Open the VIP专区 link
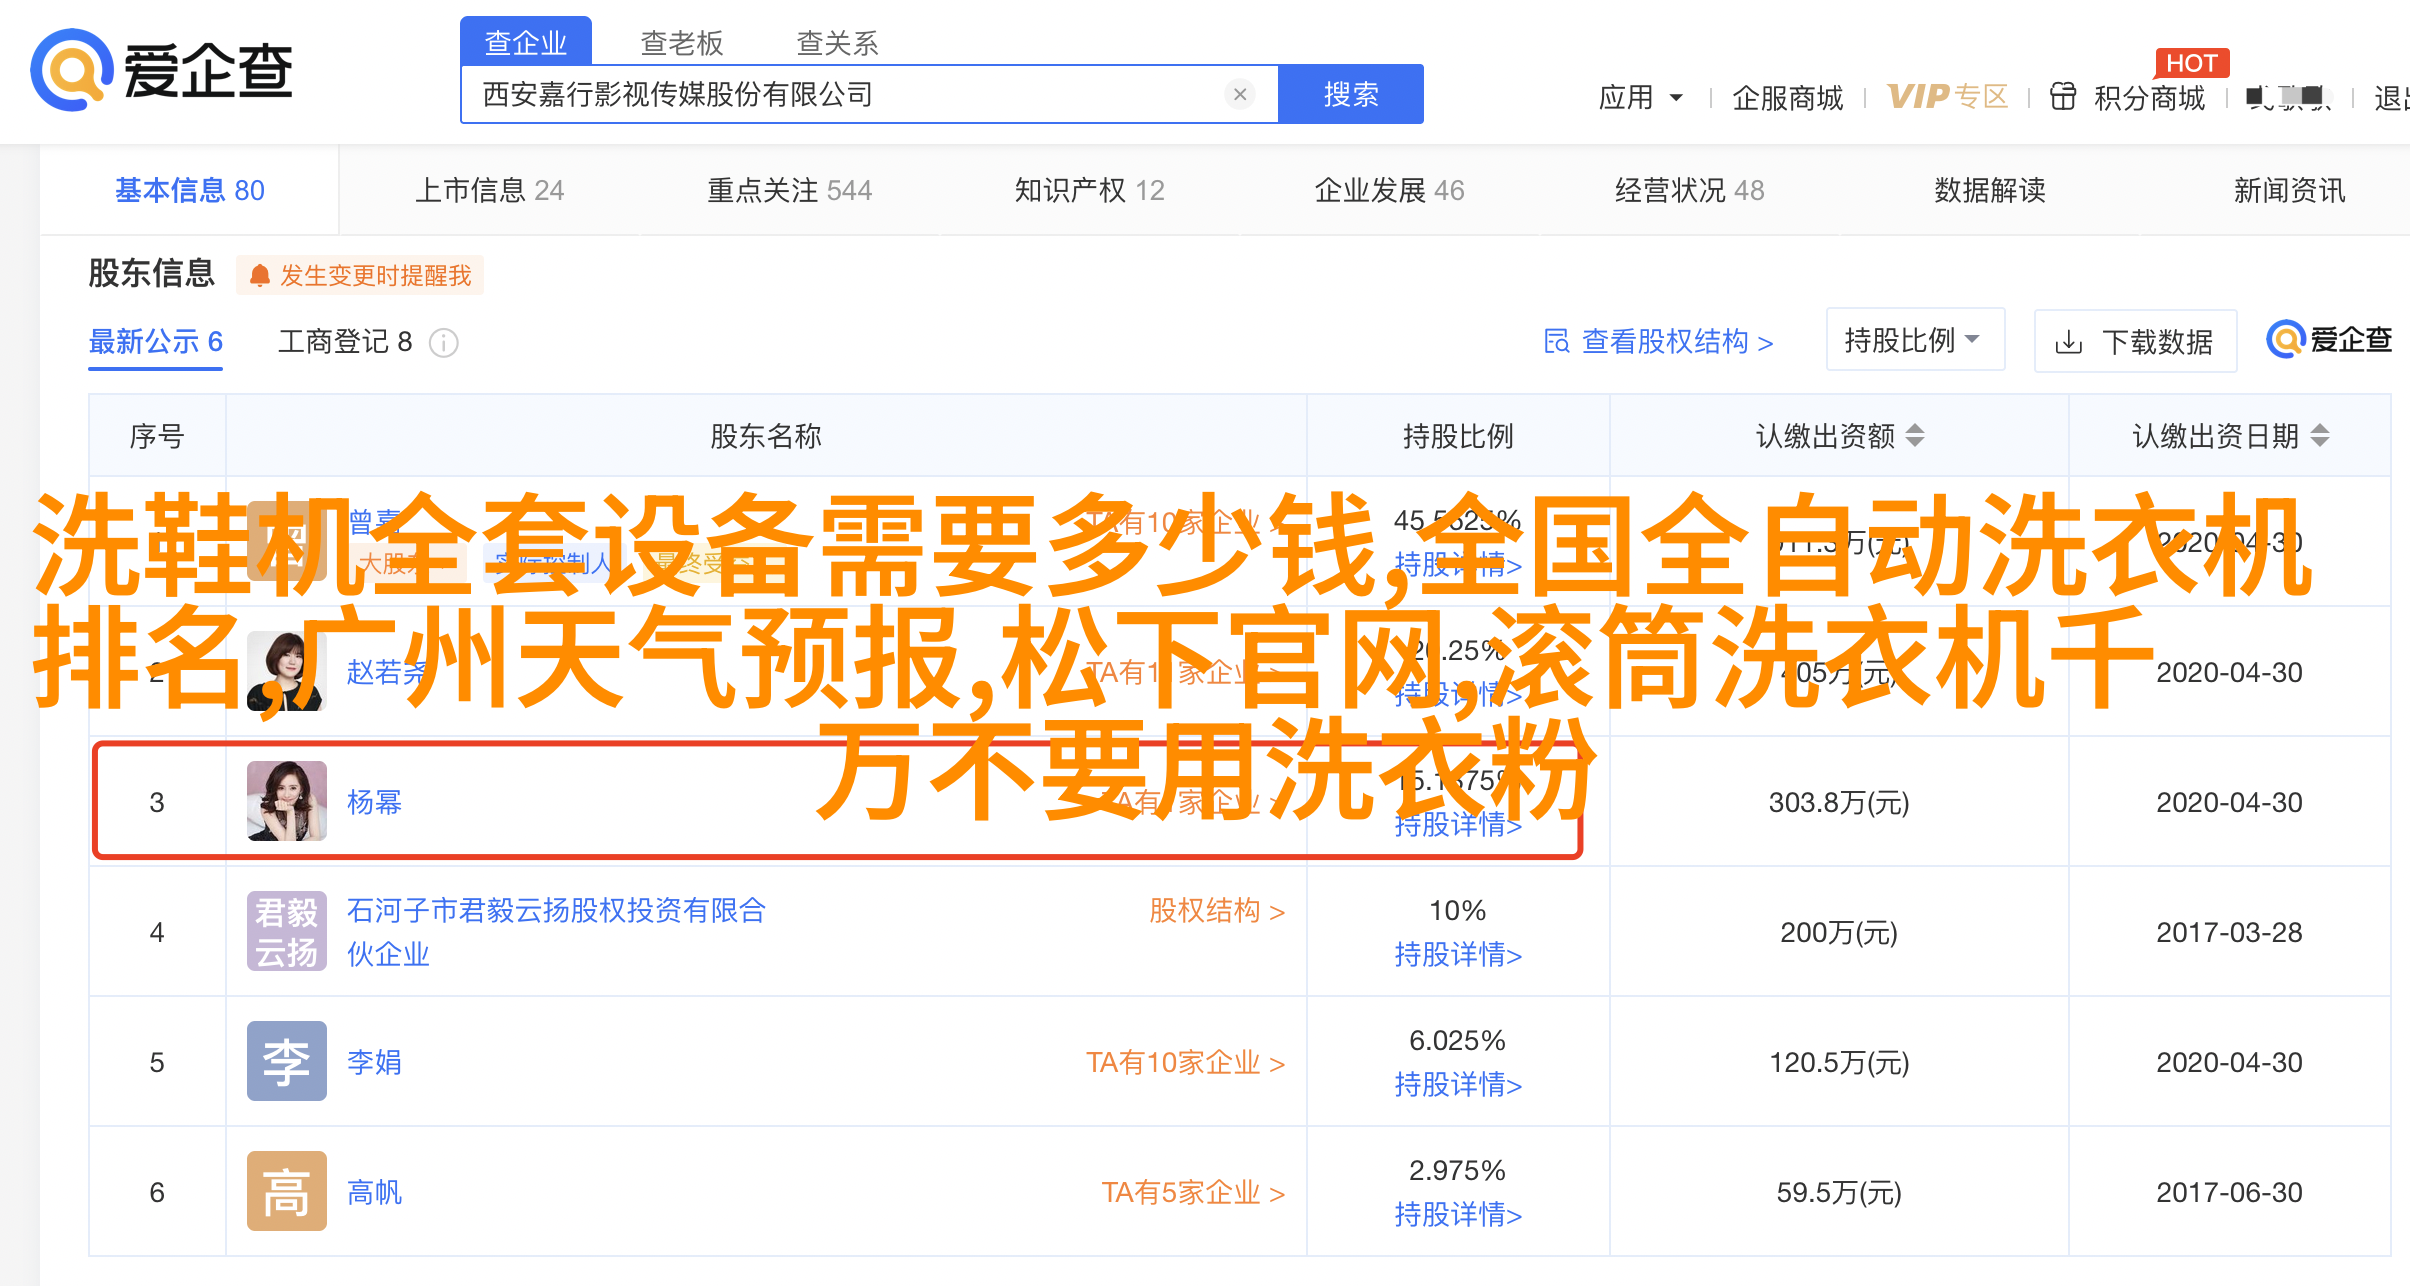This screenshot has width=2410, height=1286. 1947,96
